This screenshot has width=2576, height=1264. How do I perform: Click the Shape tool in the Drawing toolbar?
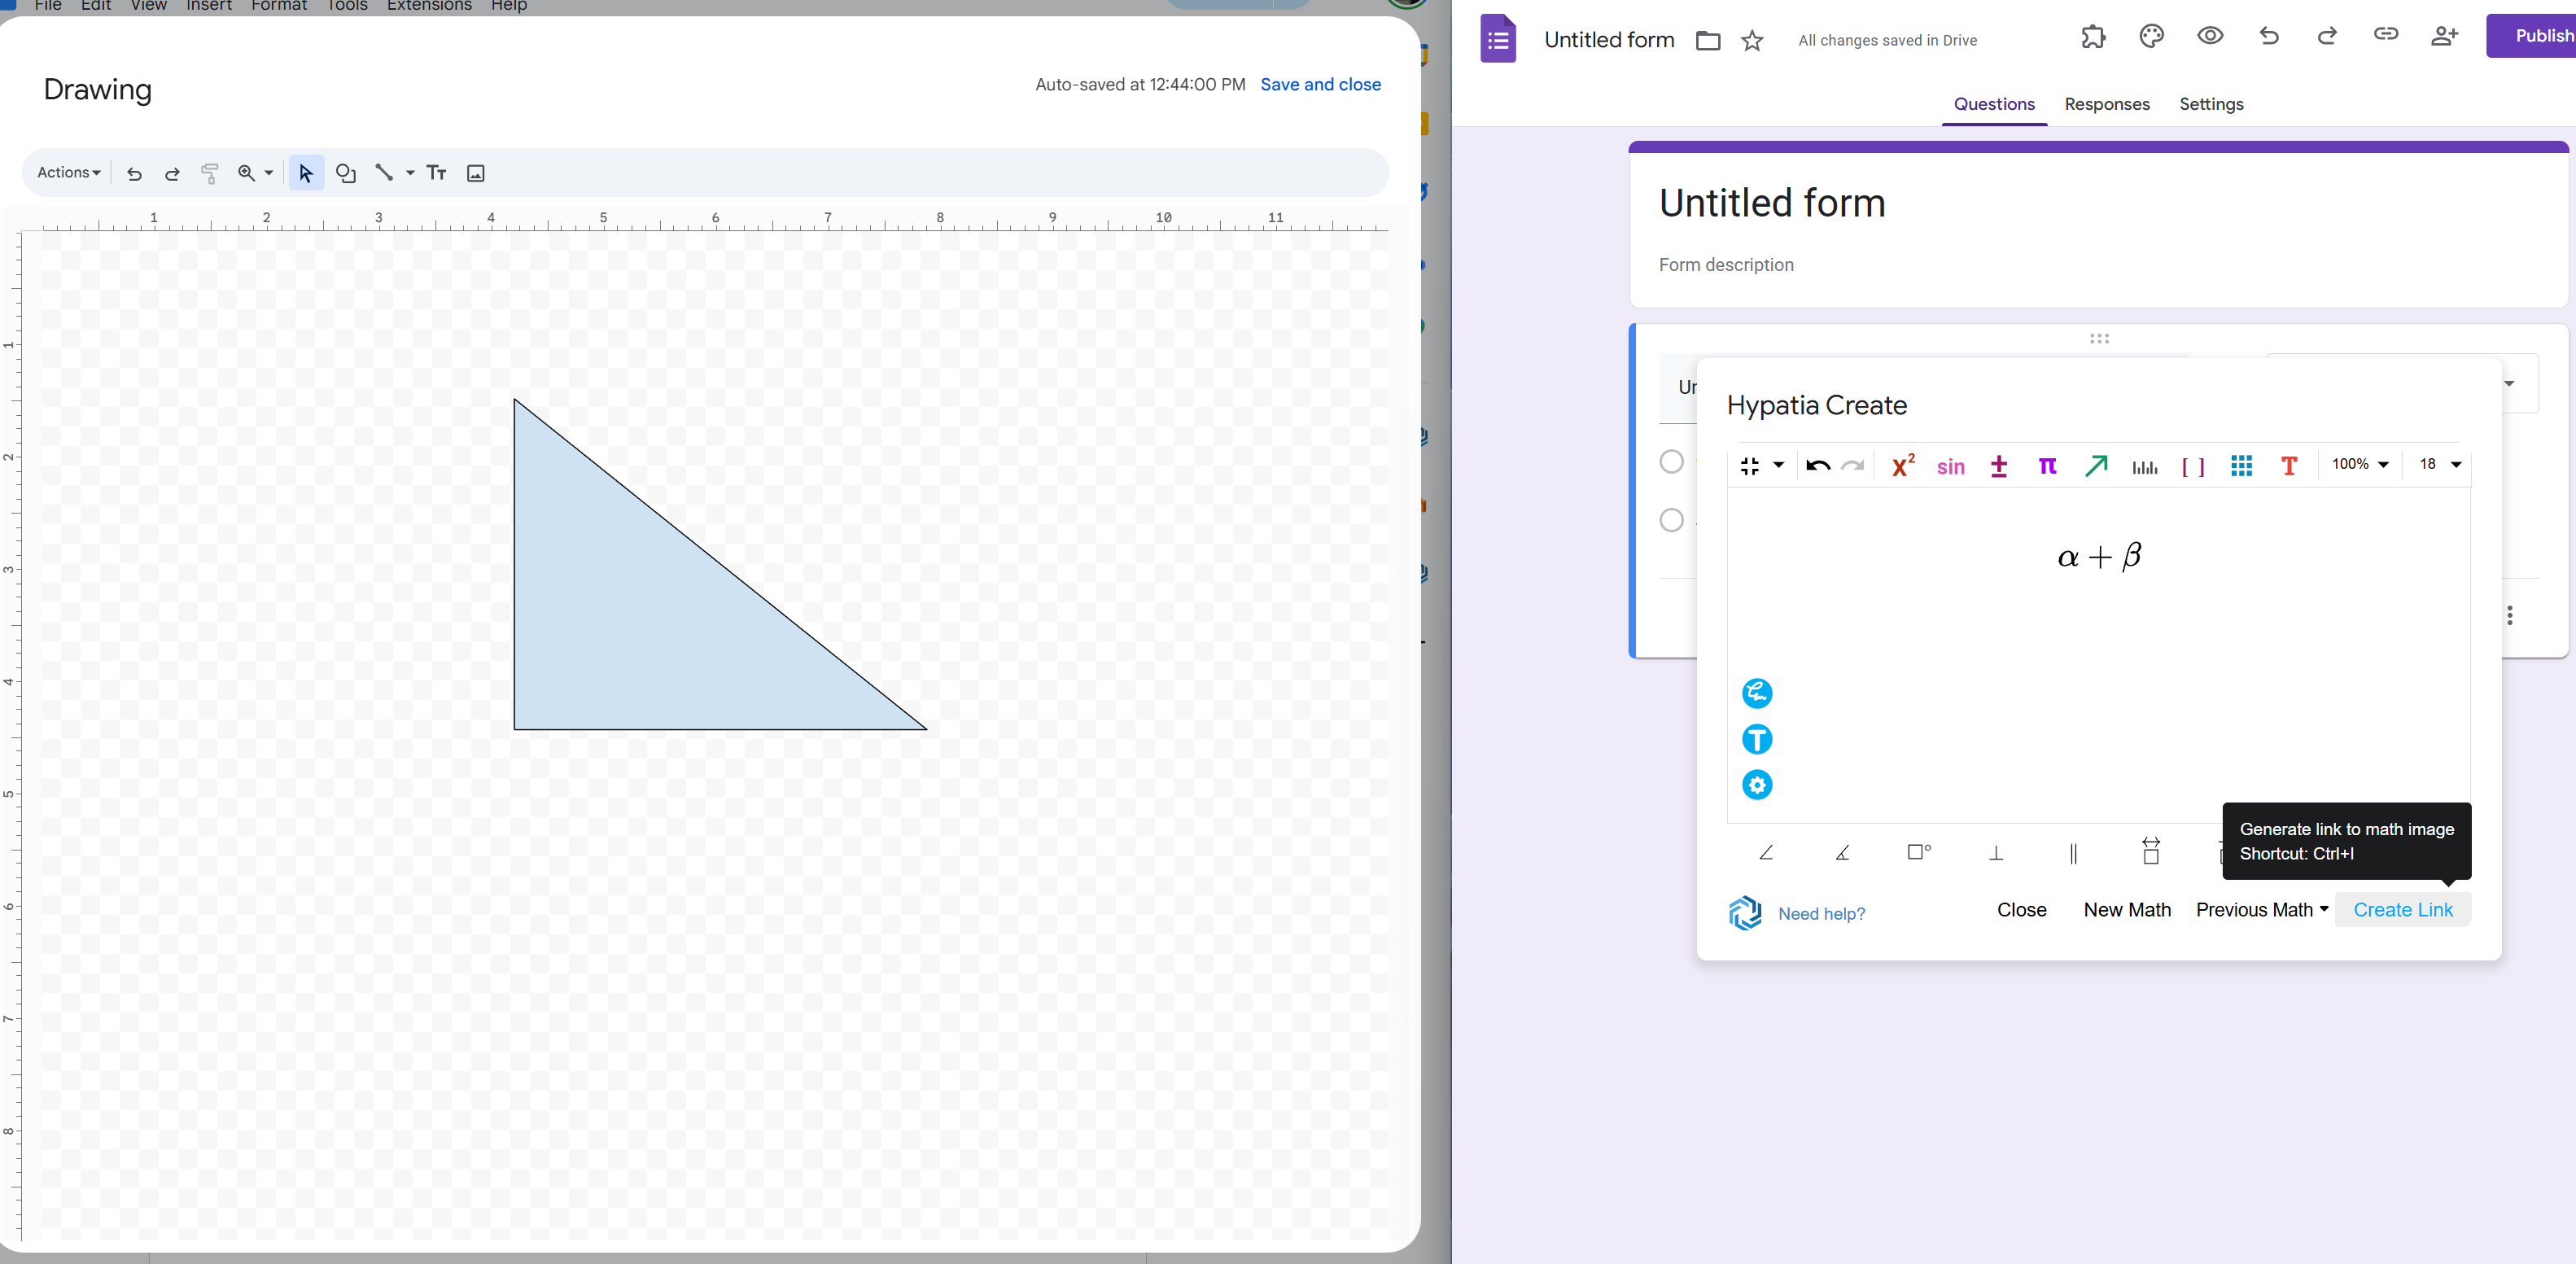click(x=346, y=172)
